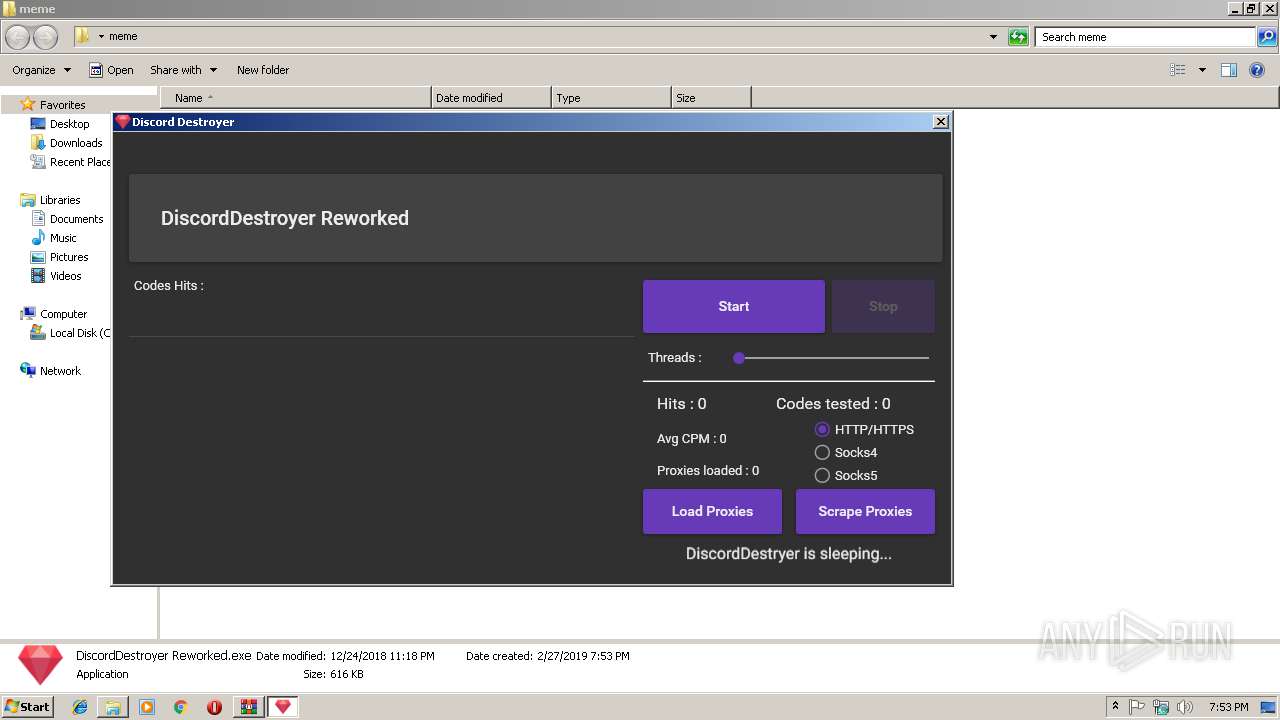Adjust the Threads slider handle
The width and height of the screenshot is (1280, 720).
pyautogui.click(x=739, y=358)
